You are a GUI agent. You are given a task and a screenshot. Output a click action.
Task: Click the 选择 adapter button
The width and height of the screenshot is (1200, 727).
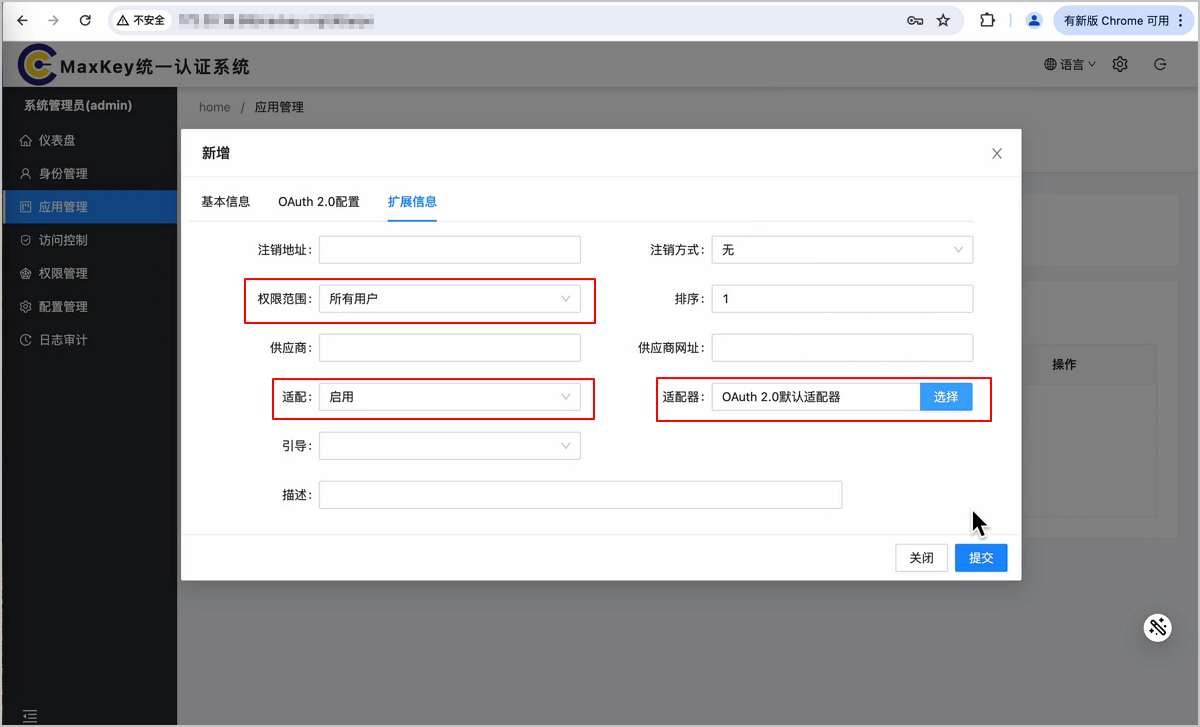tap(946, 396)
